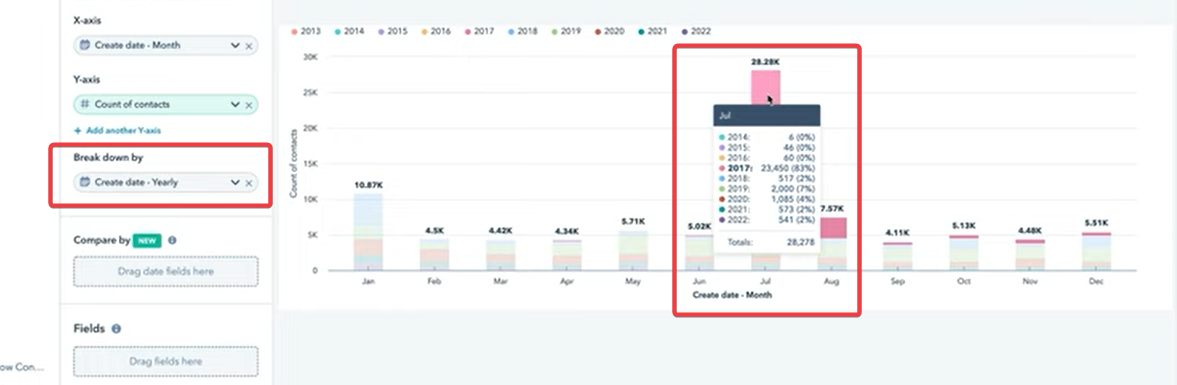Click the 2017: 23,450 (83%) tooltip row
This screenshot has height=385, width=1177.
point(767,169)
